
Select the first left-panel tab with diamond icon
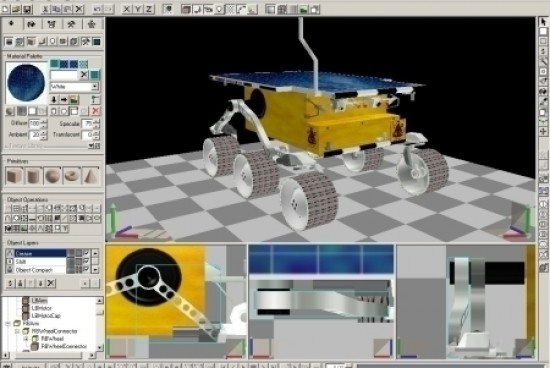(x=11, y=24)
